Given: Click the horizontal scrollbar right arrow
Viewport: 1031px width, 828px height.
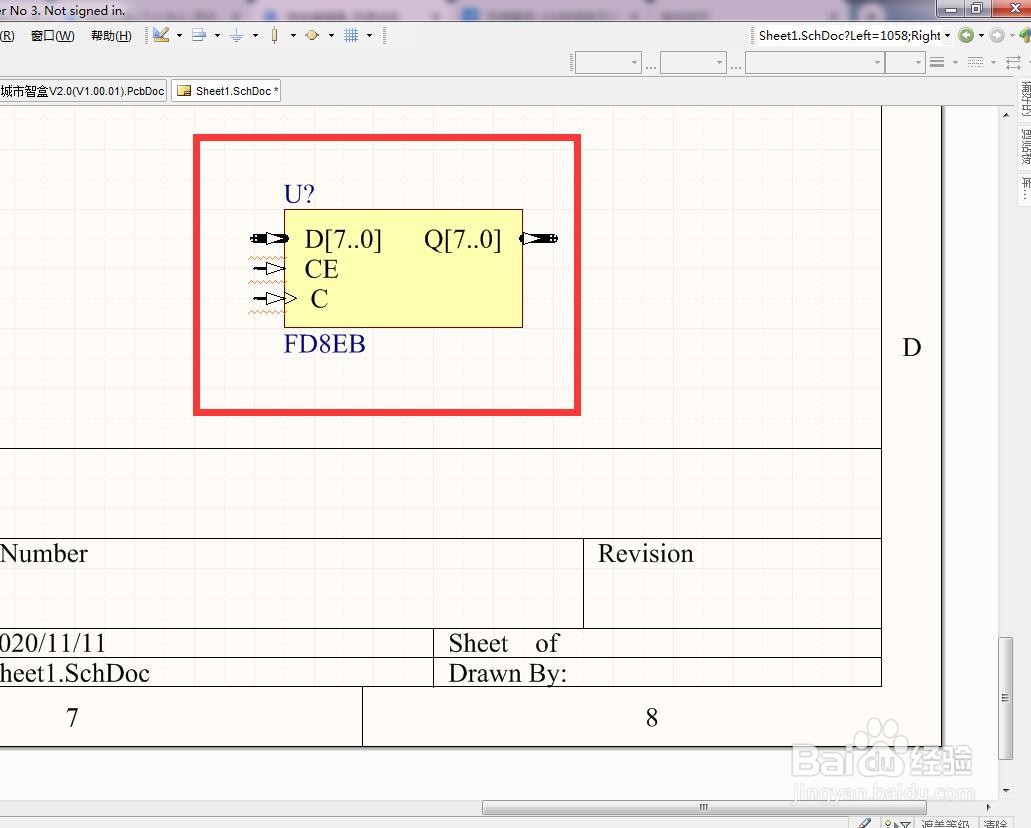Looking at the screenshot, I should tap(988, 807).
